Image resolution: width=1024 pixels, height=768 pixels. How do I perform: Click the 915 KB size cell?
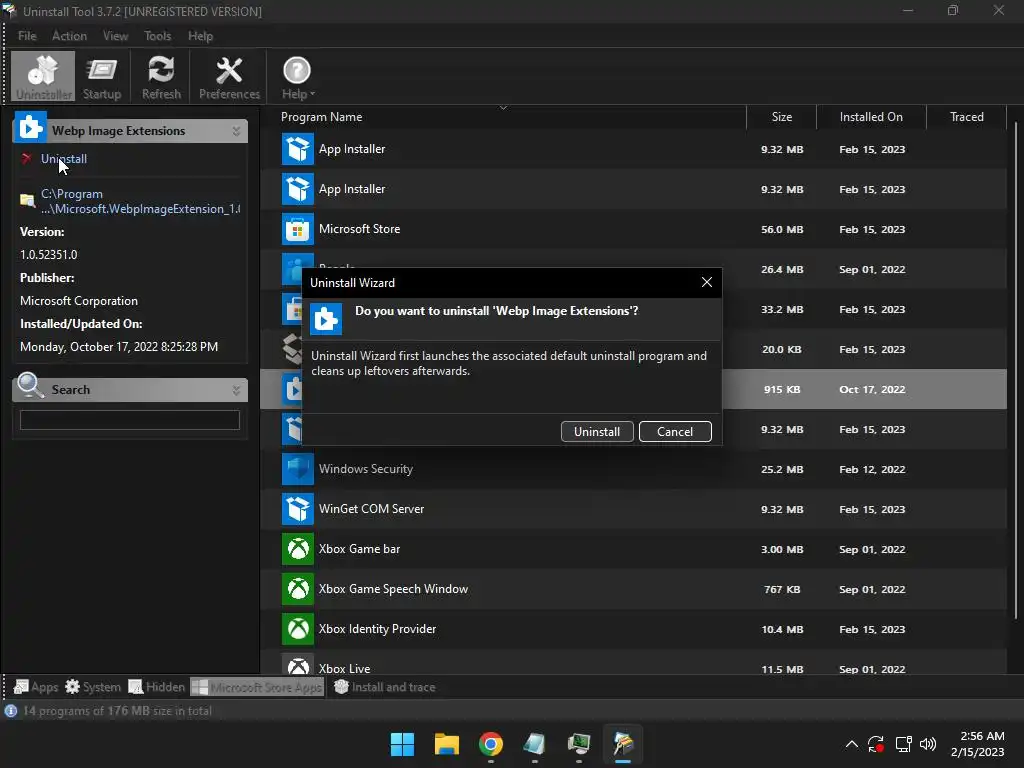click(782, 390)
